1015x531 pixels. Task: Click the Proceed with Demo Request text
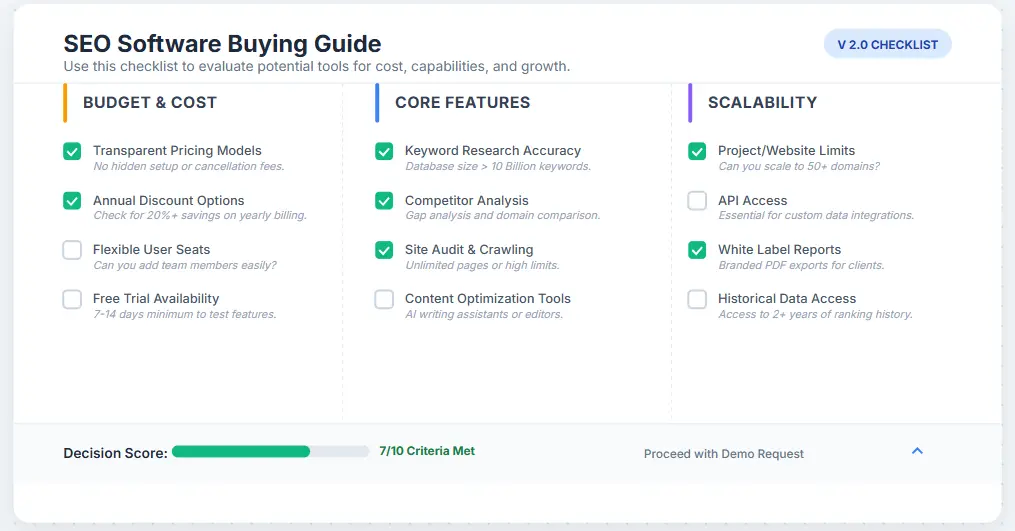724,454
